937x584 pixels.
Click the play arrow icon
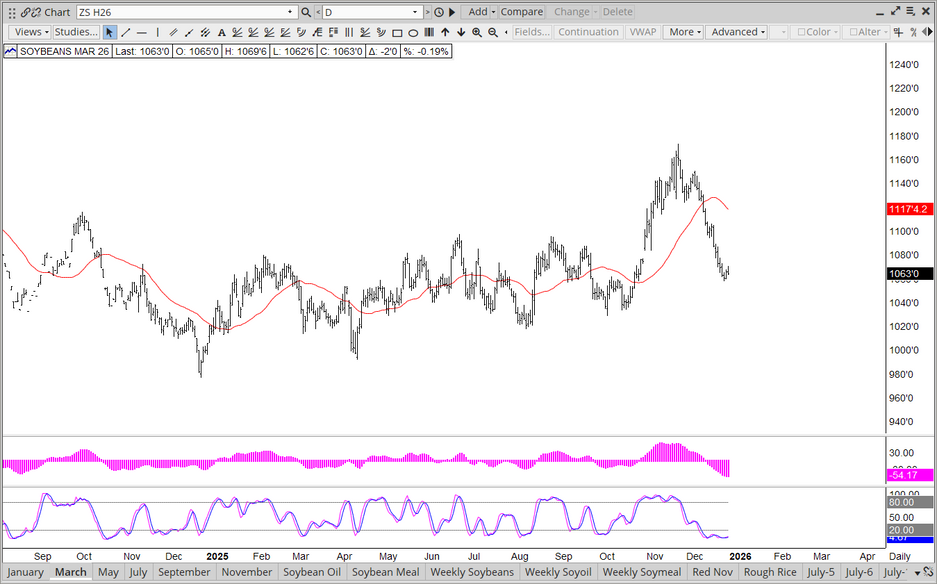[452, 12]
